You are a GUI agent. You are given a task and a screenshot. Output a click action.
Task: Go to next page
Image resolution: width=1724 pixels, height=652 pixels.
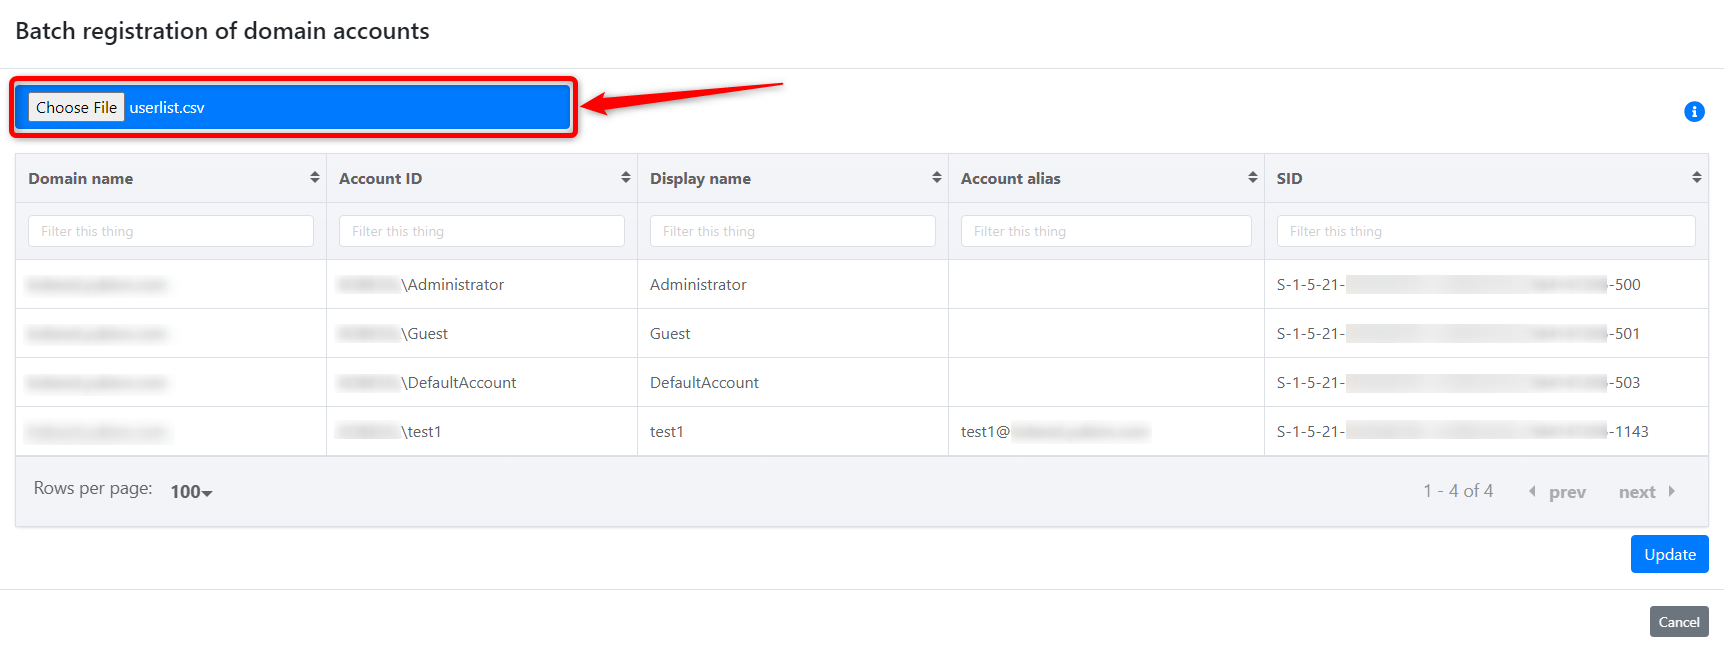pos(1646,492)
